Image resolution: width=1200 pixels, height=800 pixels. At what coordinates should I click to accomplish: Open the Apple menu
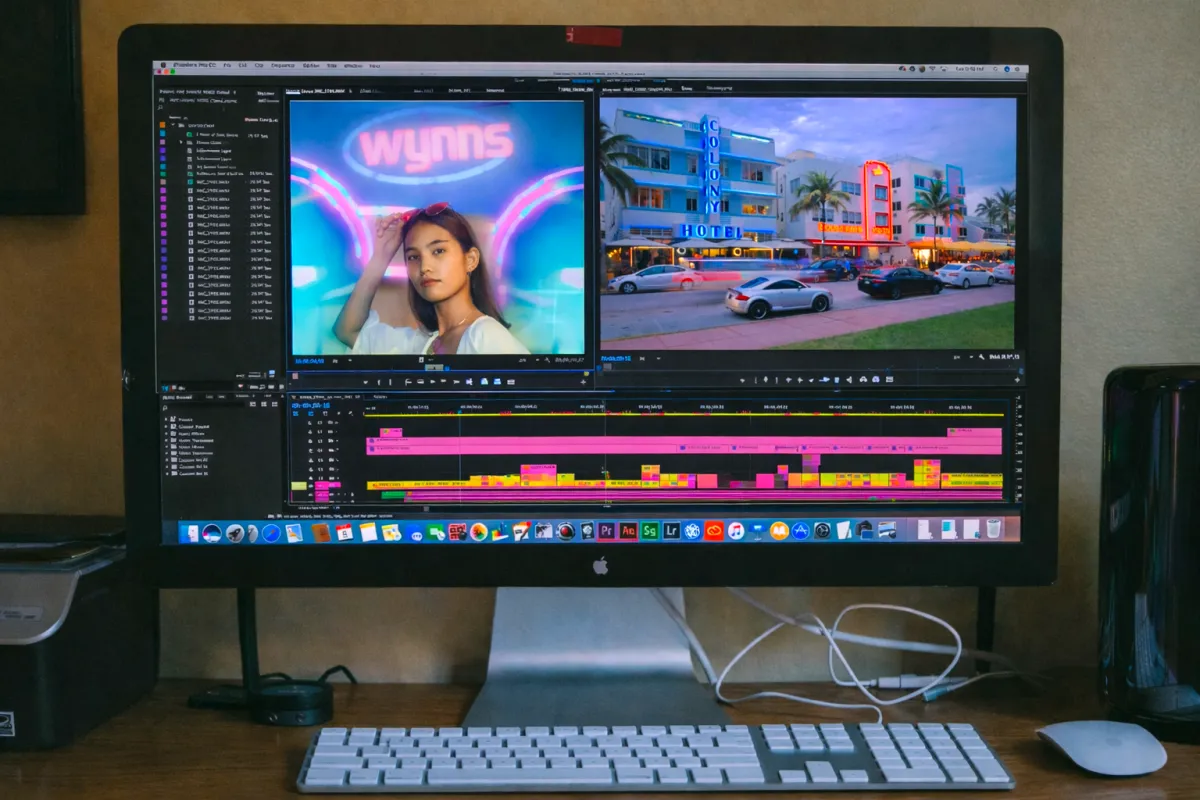coord(163,67)
